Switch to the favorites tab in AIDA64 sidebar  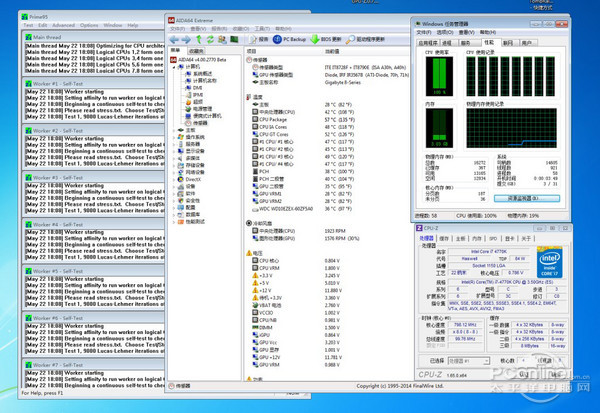click(x=196, y=50)
